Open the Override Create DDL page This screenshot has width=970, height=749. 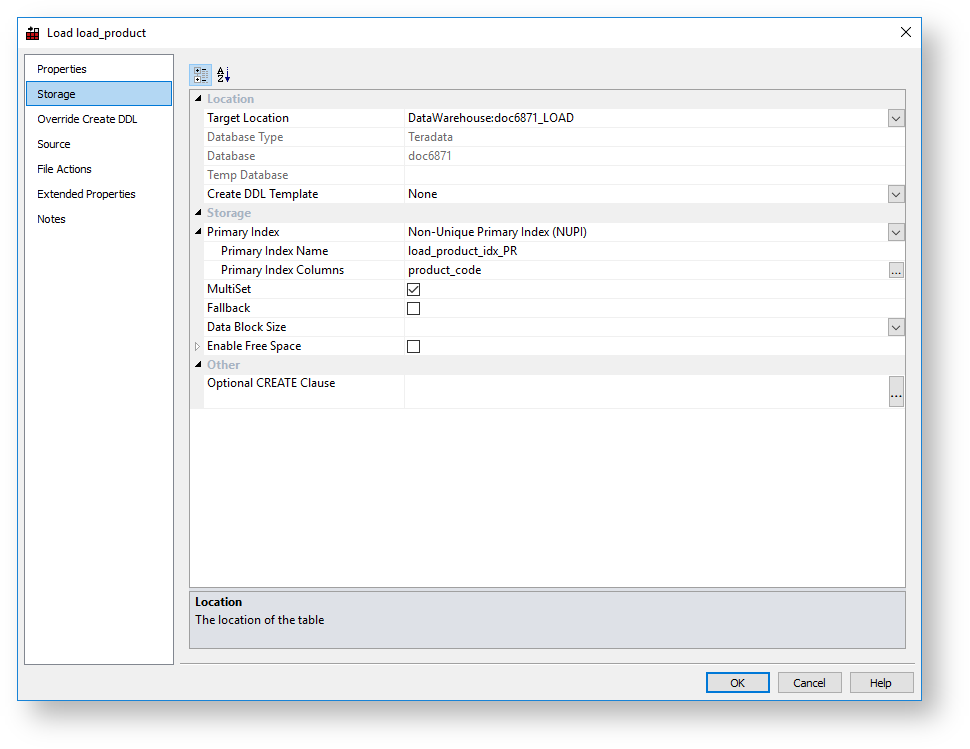(99, 119)
